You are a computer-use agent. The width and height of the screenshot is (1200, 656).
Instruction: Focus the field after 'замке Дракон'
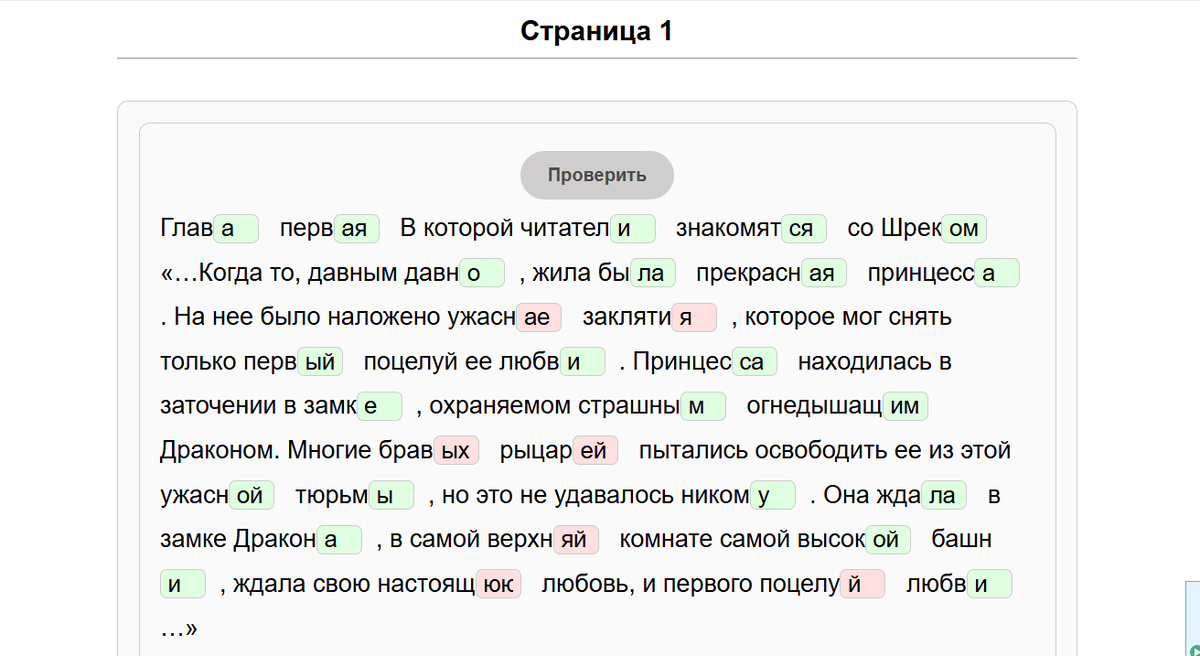[x=340, y=538]
